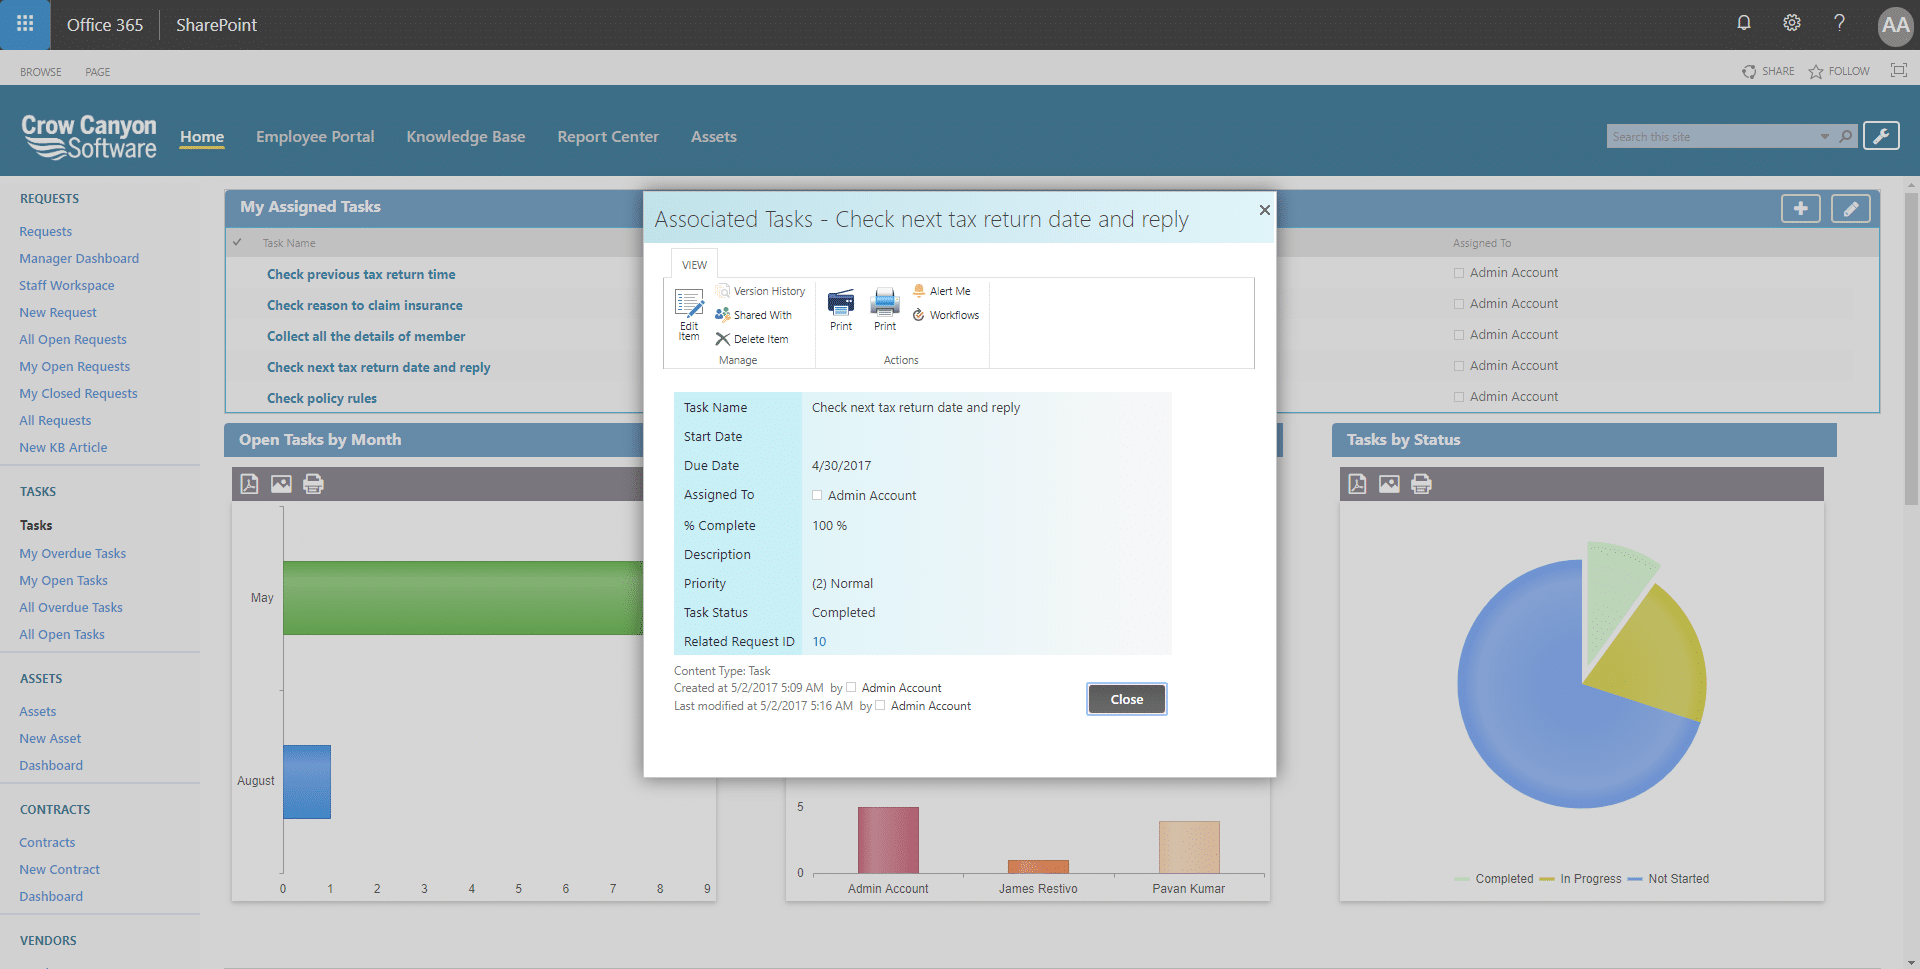Open Office 365 notifications bell
Screen dimensions: 1920x969
click(x=1744, y=23)
